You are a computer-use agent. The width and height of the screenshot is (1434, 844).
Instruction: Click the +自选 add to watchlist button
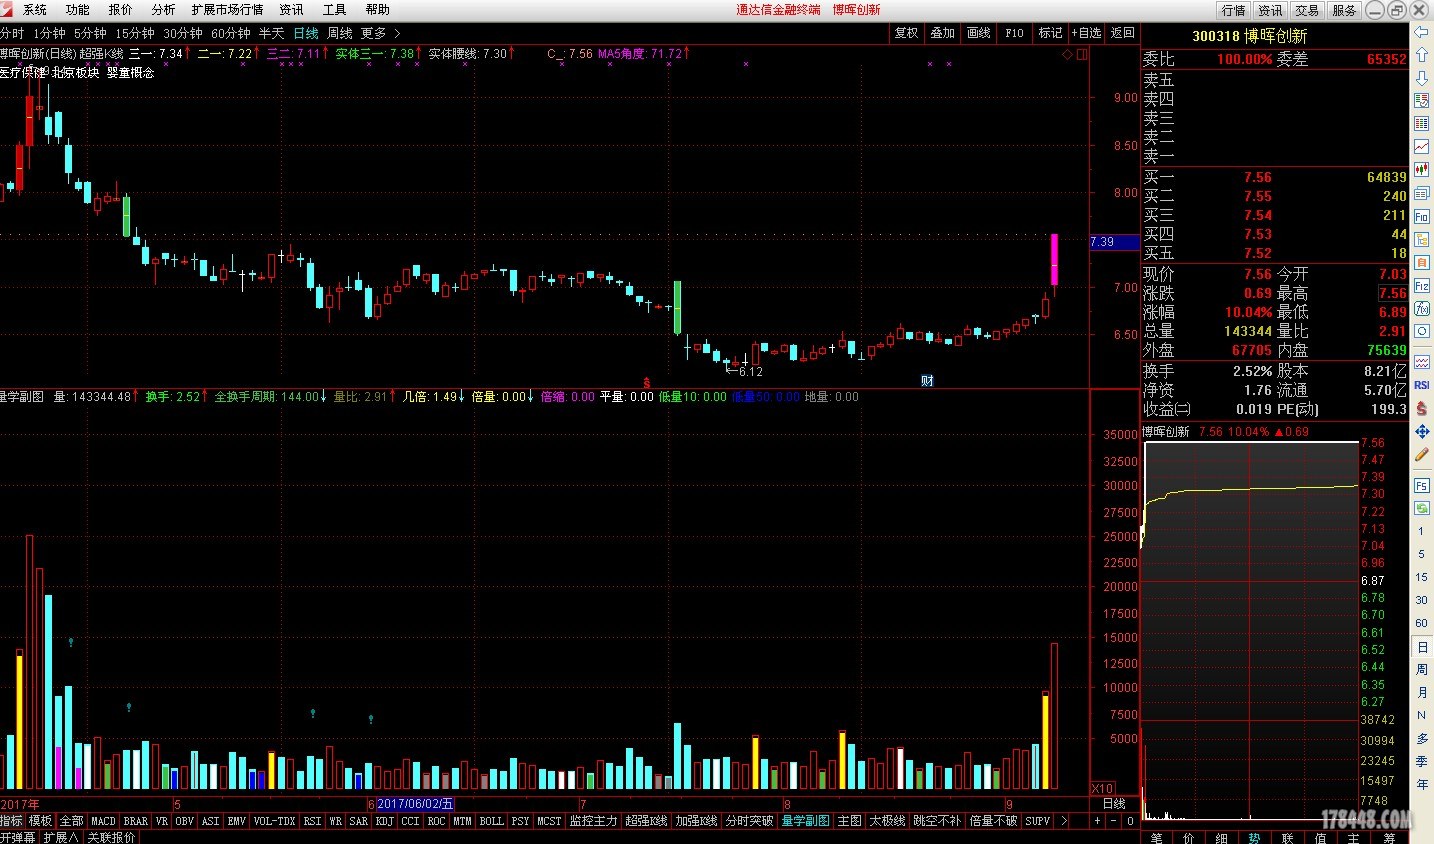(x=1086, y=33)
